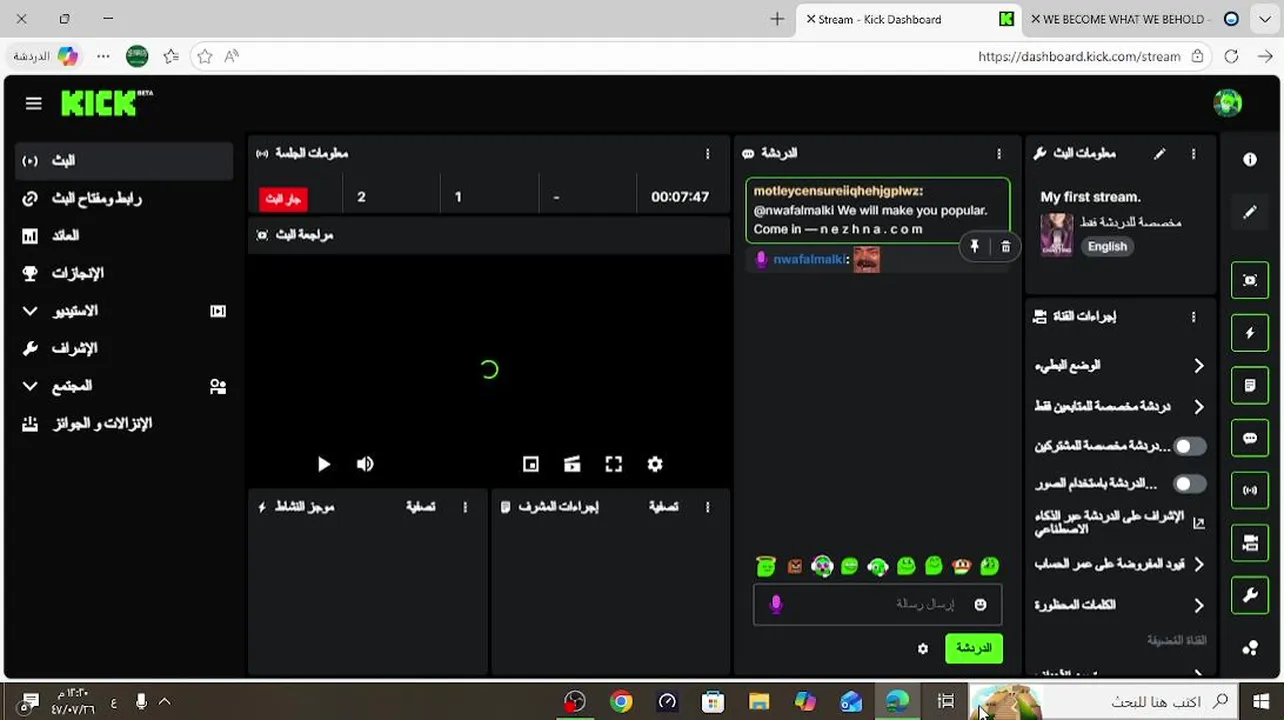Expand the الإشراف sidebar section
Screen dimensions: 1284x720
tap(124, 348)
